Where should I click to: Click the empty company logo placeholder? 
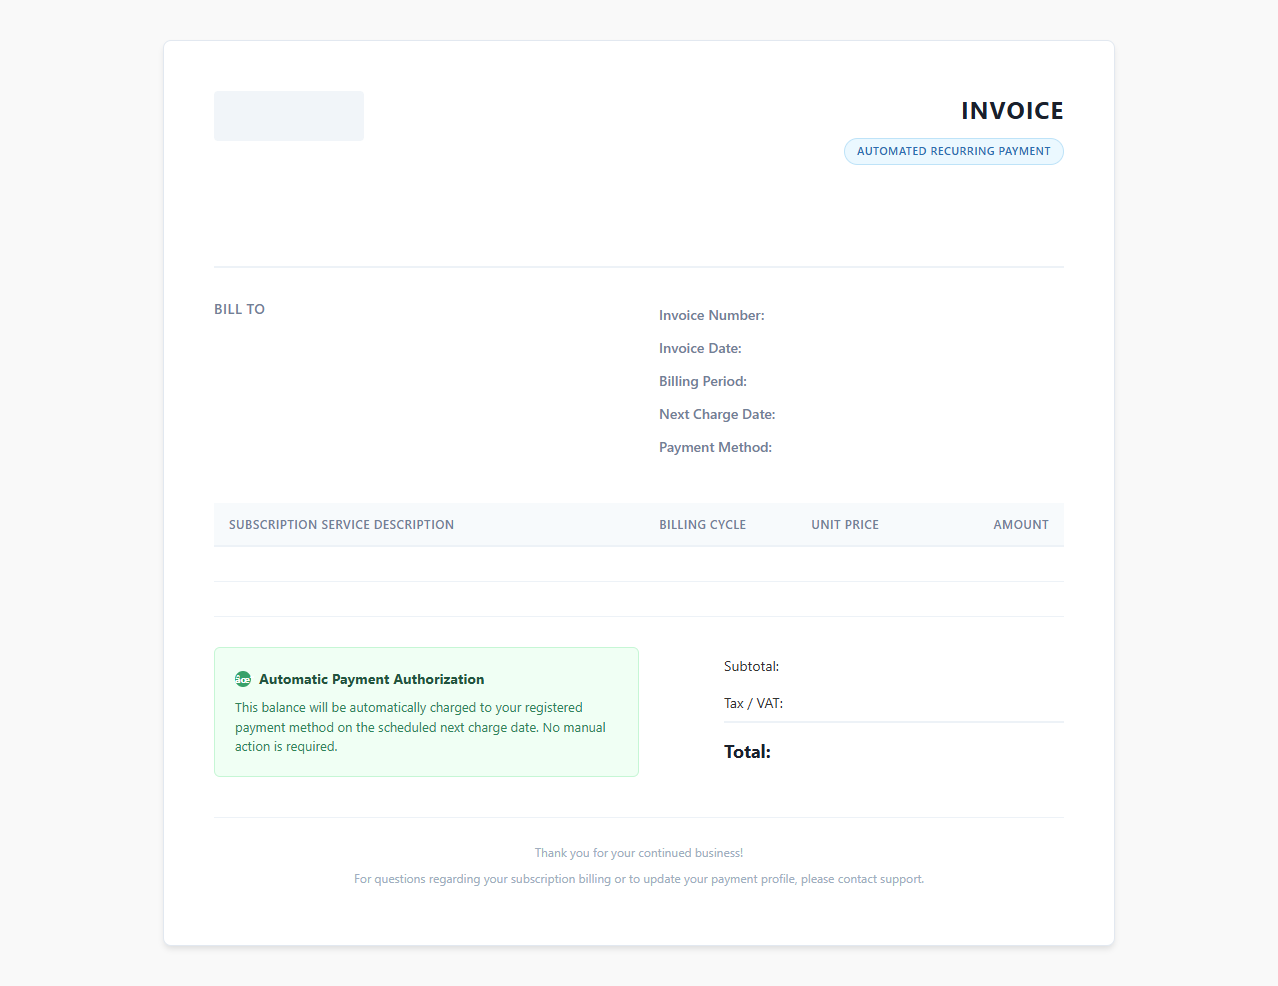[289, 116]
